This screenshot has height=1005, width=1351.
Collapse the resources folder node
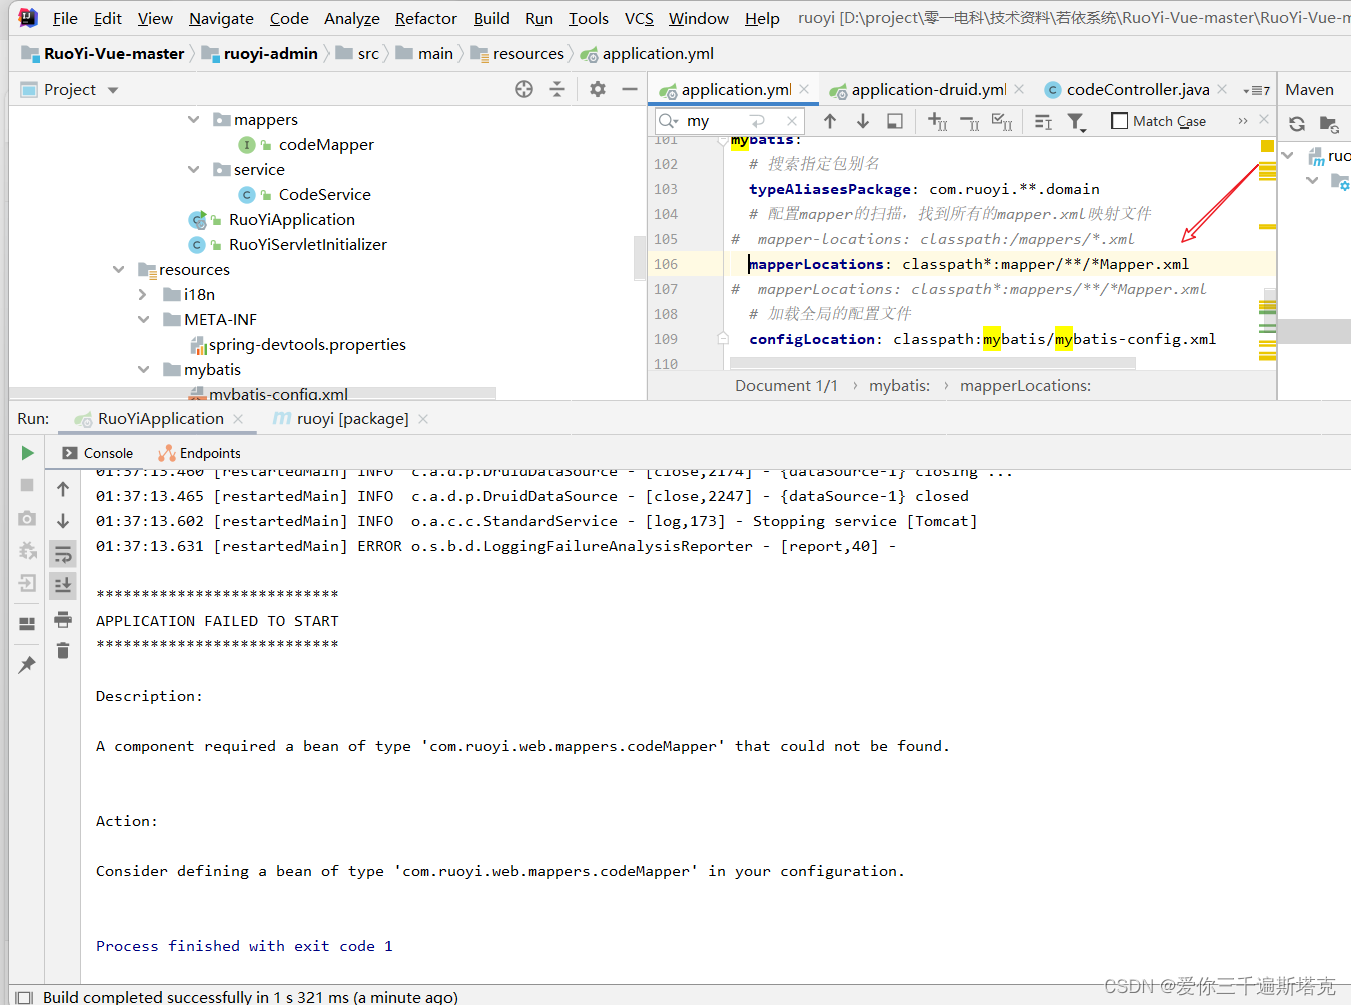pos(118,269)
